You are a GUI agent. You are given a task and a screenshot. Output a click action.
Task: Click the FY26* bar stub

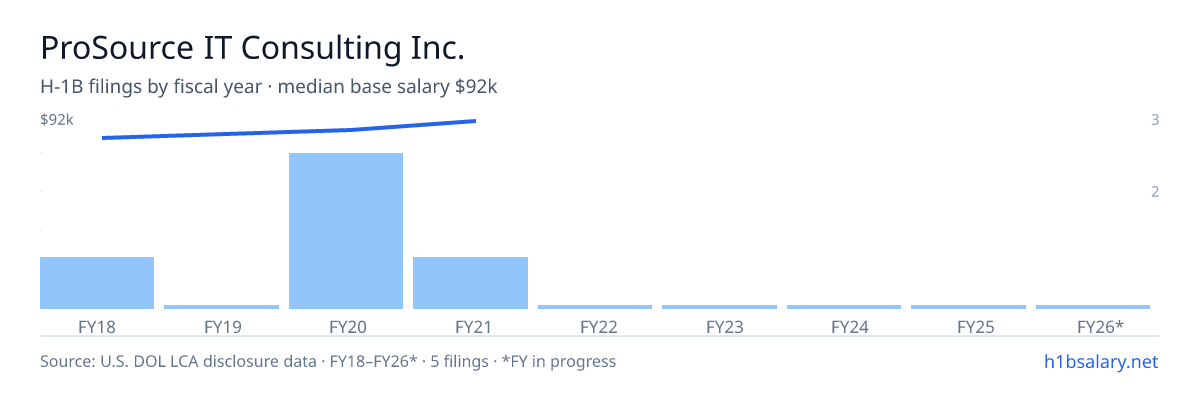(x=1093, y=307)
